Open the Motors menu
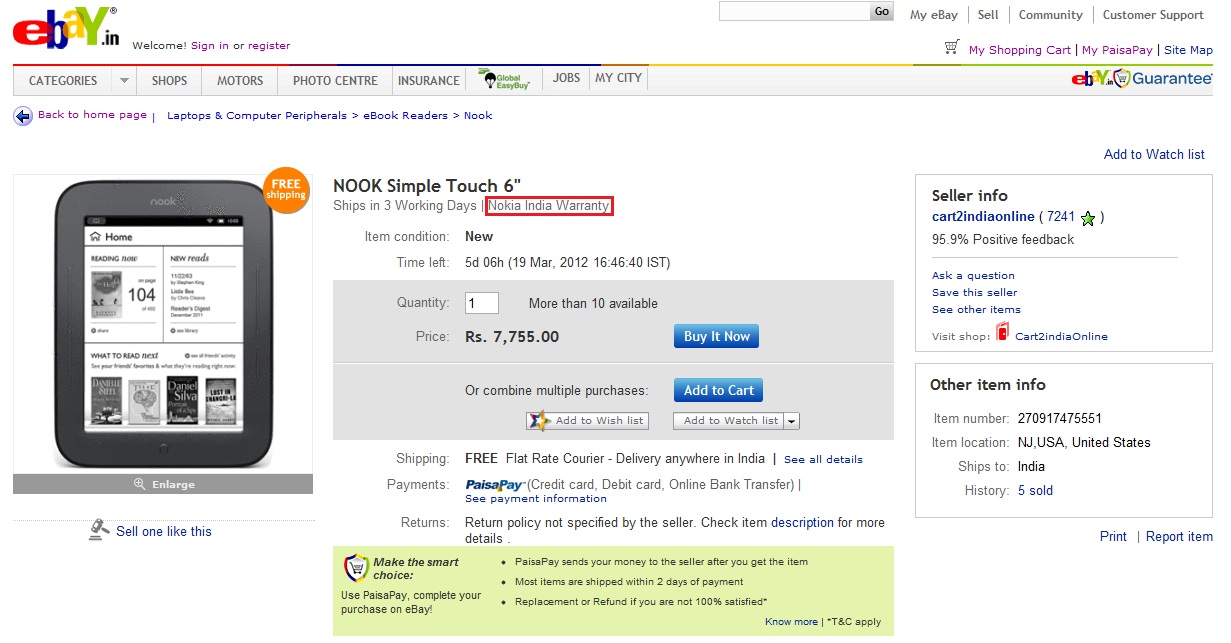Image resolution: width=1231 pixels, height=643 pixels. point(240,81)
